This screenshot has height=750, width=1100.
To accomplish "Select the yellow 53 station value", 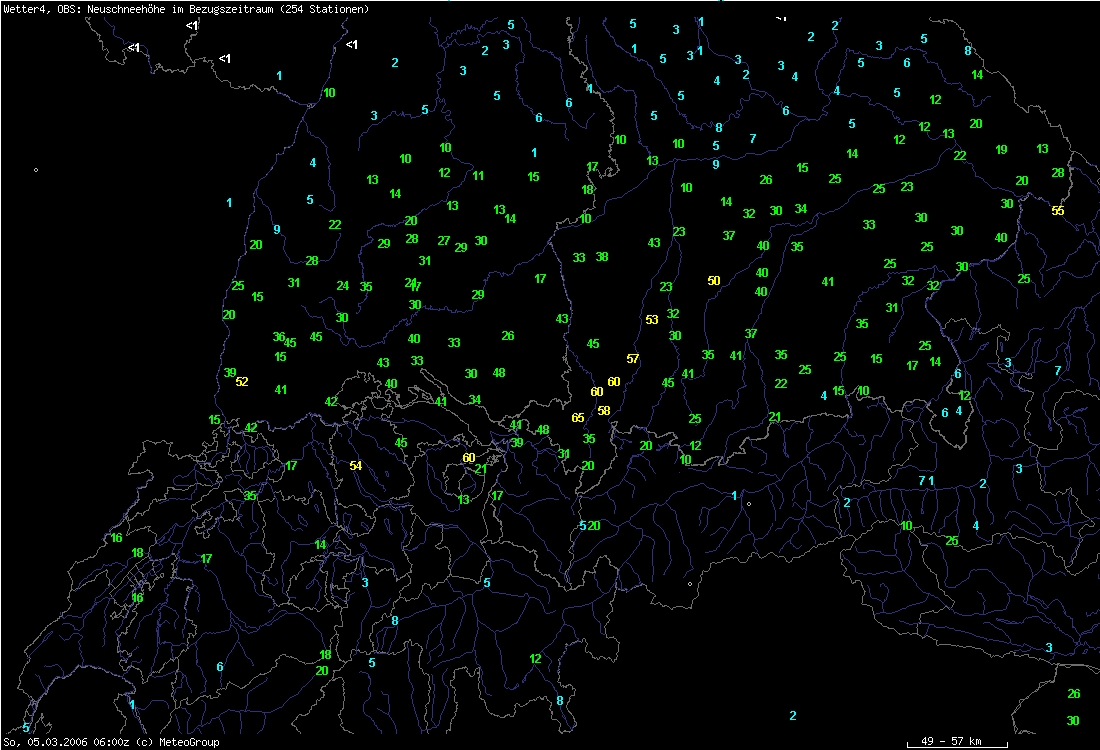I will [x=652, y=320].
